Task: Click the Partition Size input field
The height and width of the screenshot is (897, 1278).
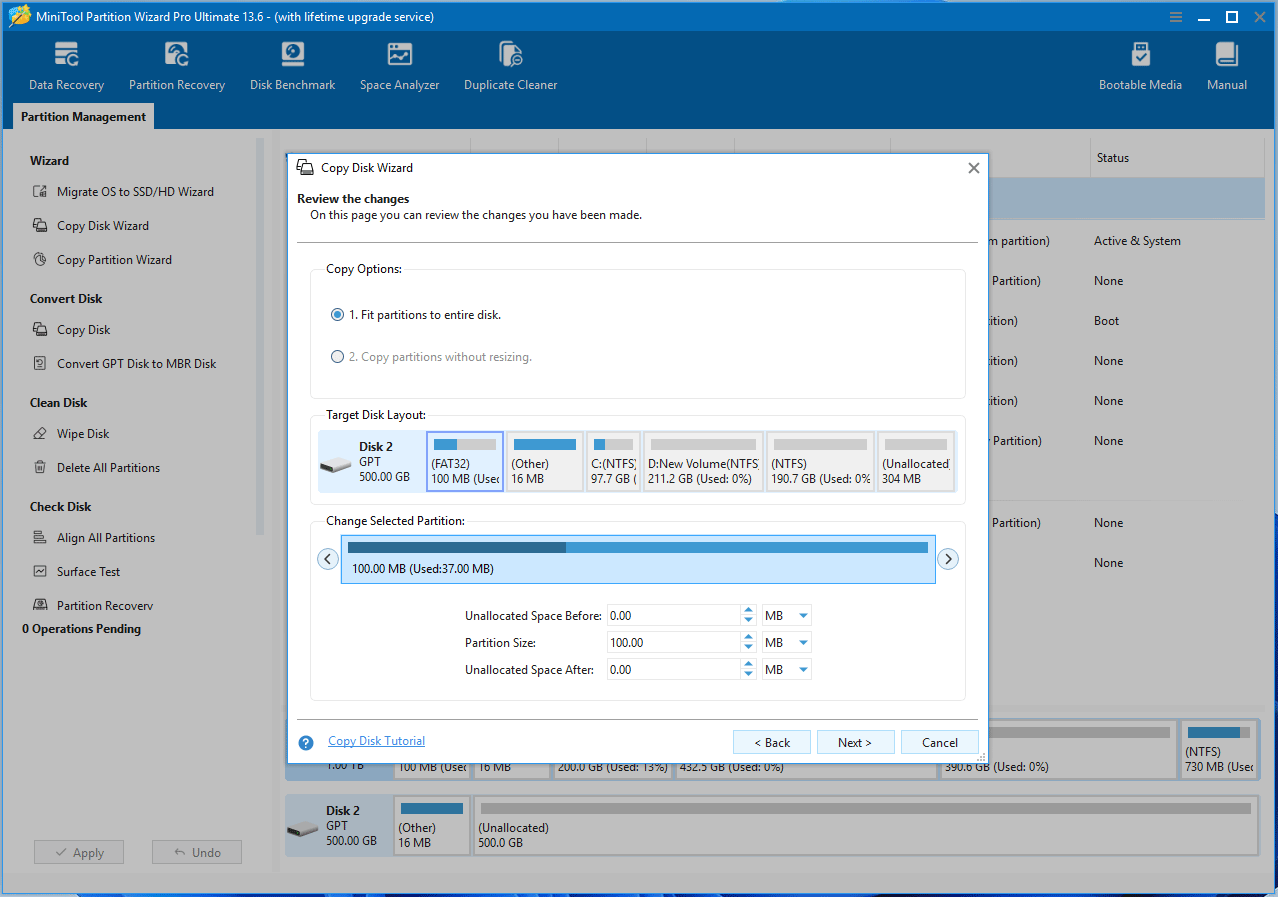Action: (x=674, y=643)
